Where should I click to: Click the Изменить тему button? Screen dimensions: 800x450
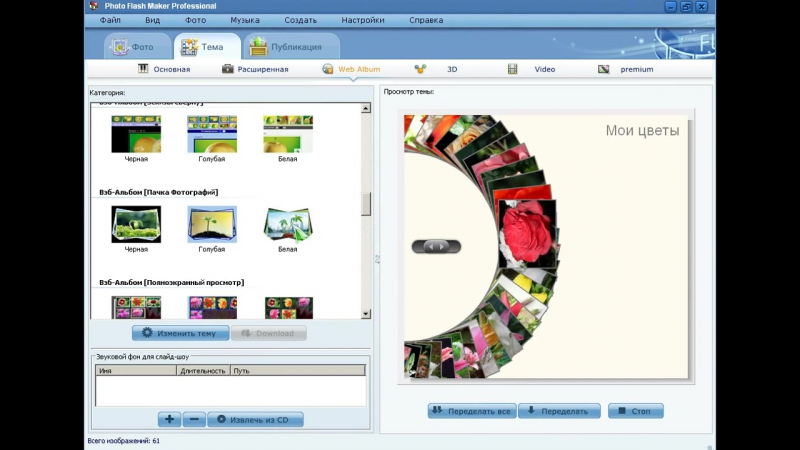180,333
